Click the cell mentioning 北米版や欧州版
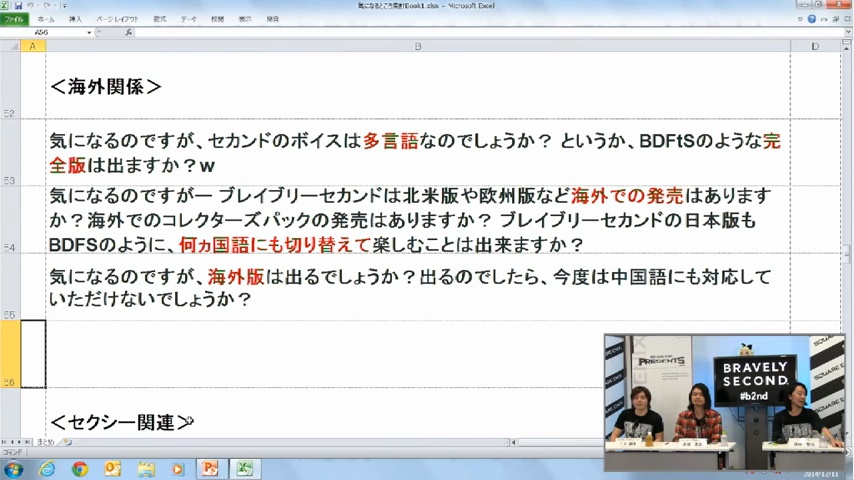Viewport: 854px width, 480px height. click(418, 220)
